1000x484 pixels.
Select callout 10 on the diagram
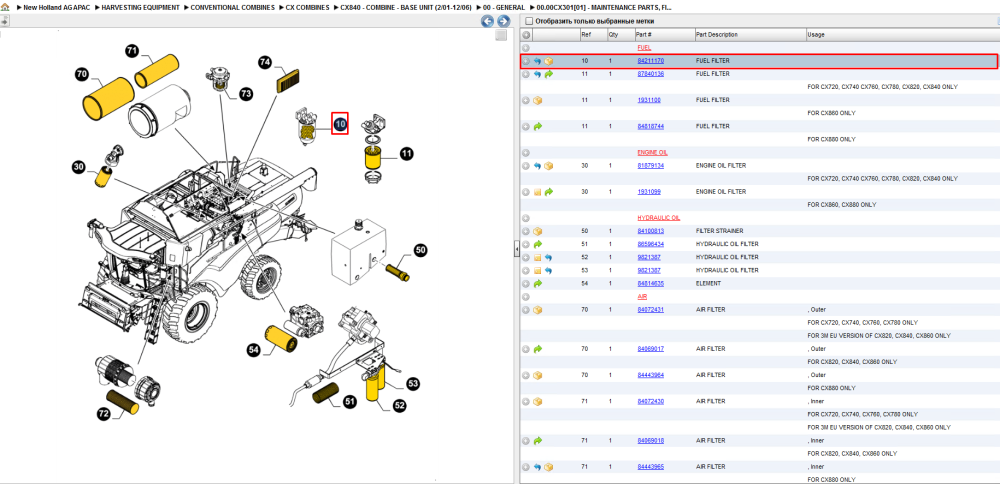(x=340, y=124)
